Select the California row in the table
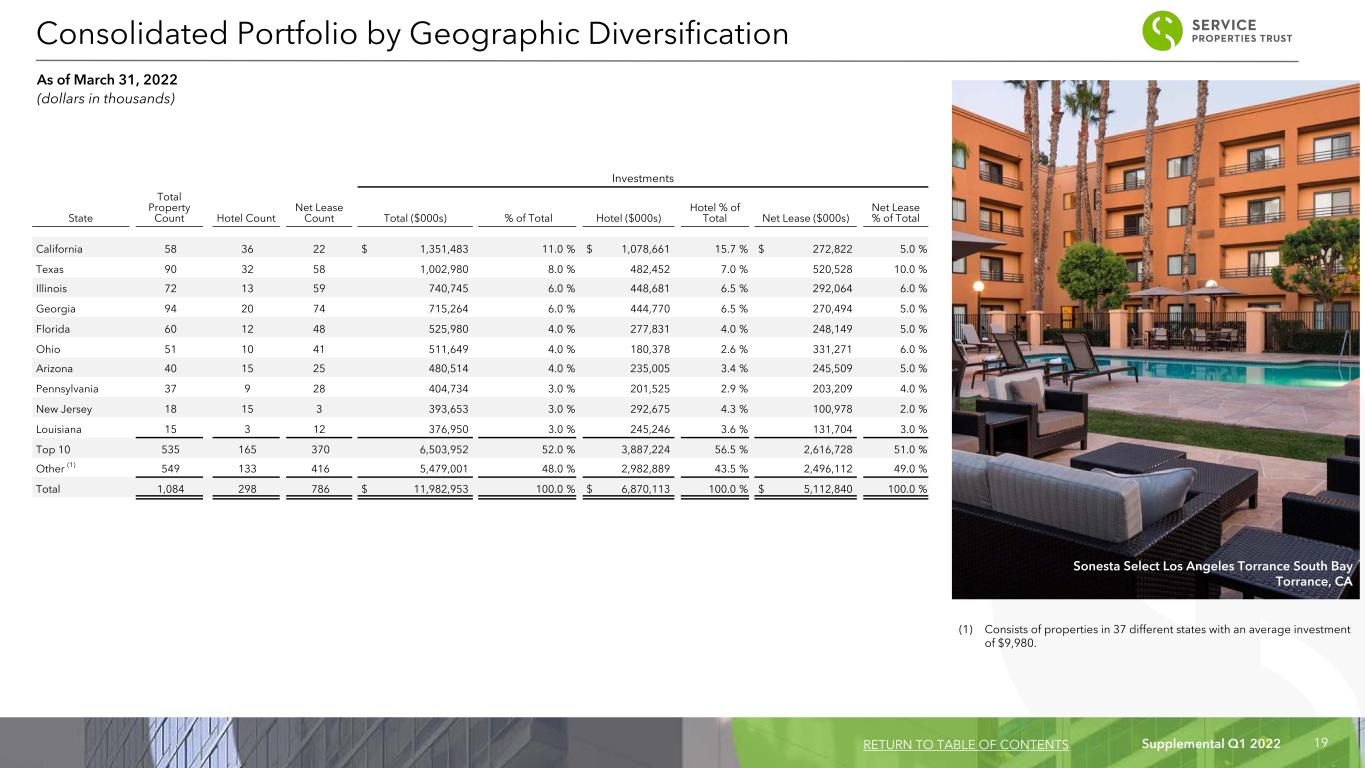 pos(481,248)
